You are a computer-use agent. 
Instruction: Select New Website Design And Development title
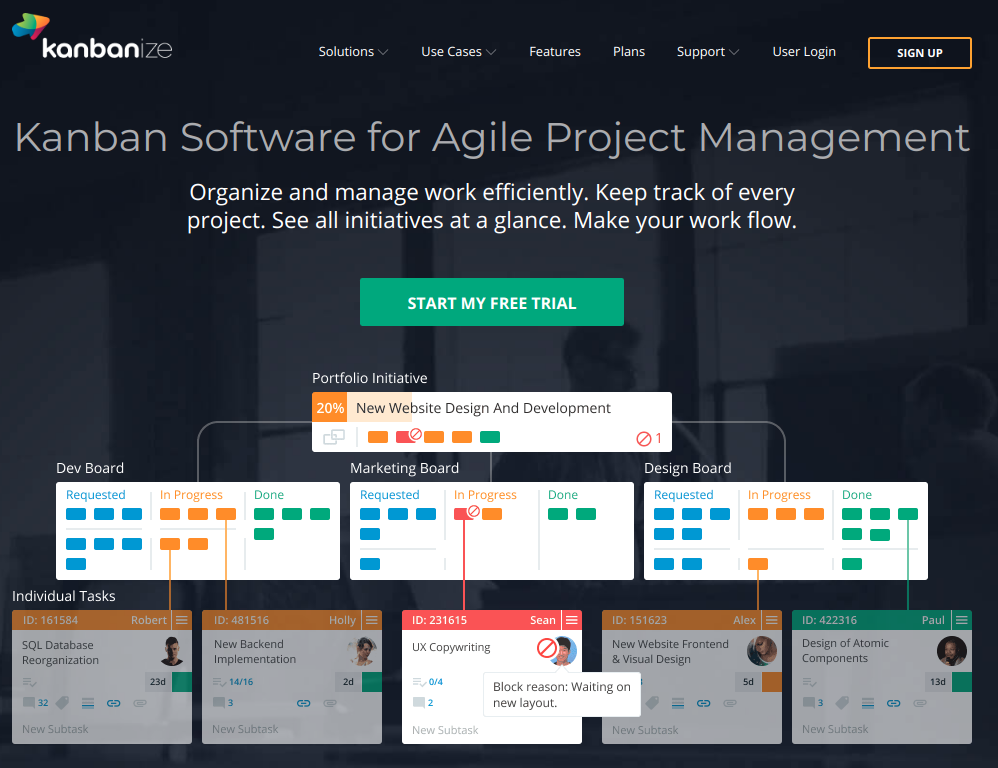(483, 408)
